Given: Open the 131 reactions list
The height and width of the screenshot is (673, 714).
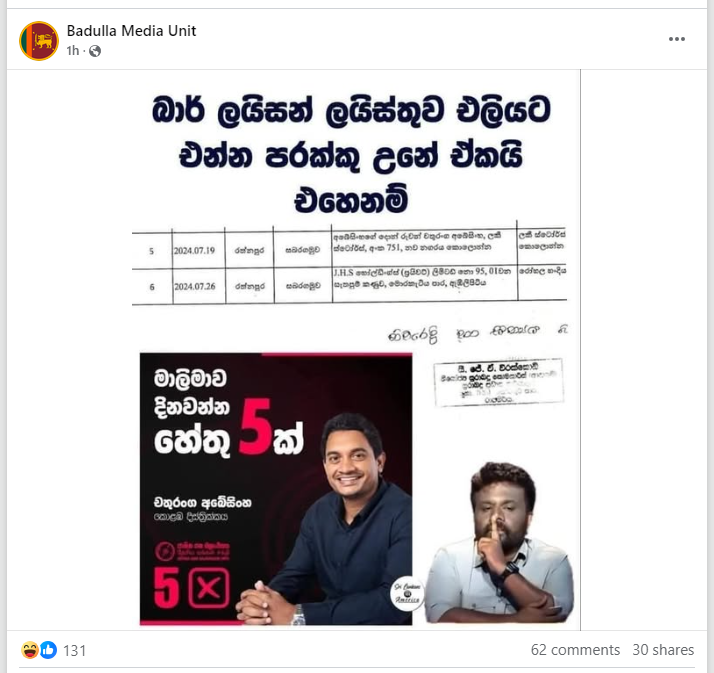Looking at the screenshot, I should click(x=74, y=650).
